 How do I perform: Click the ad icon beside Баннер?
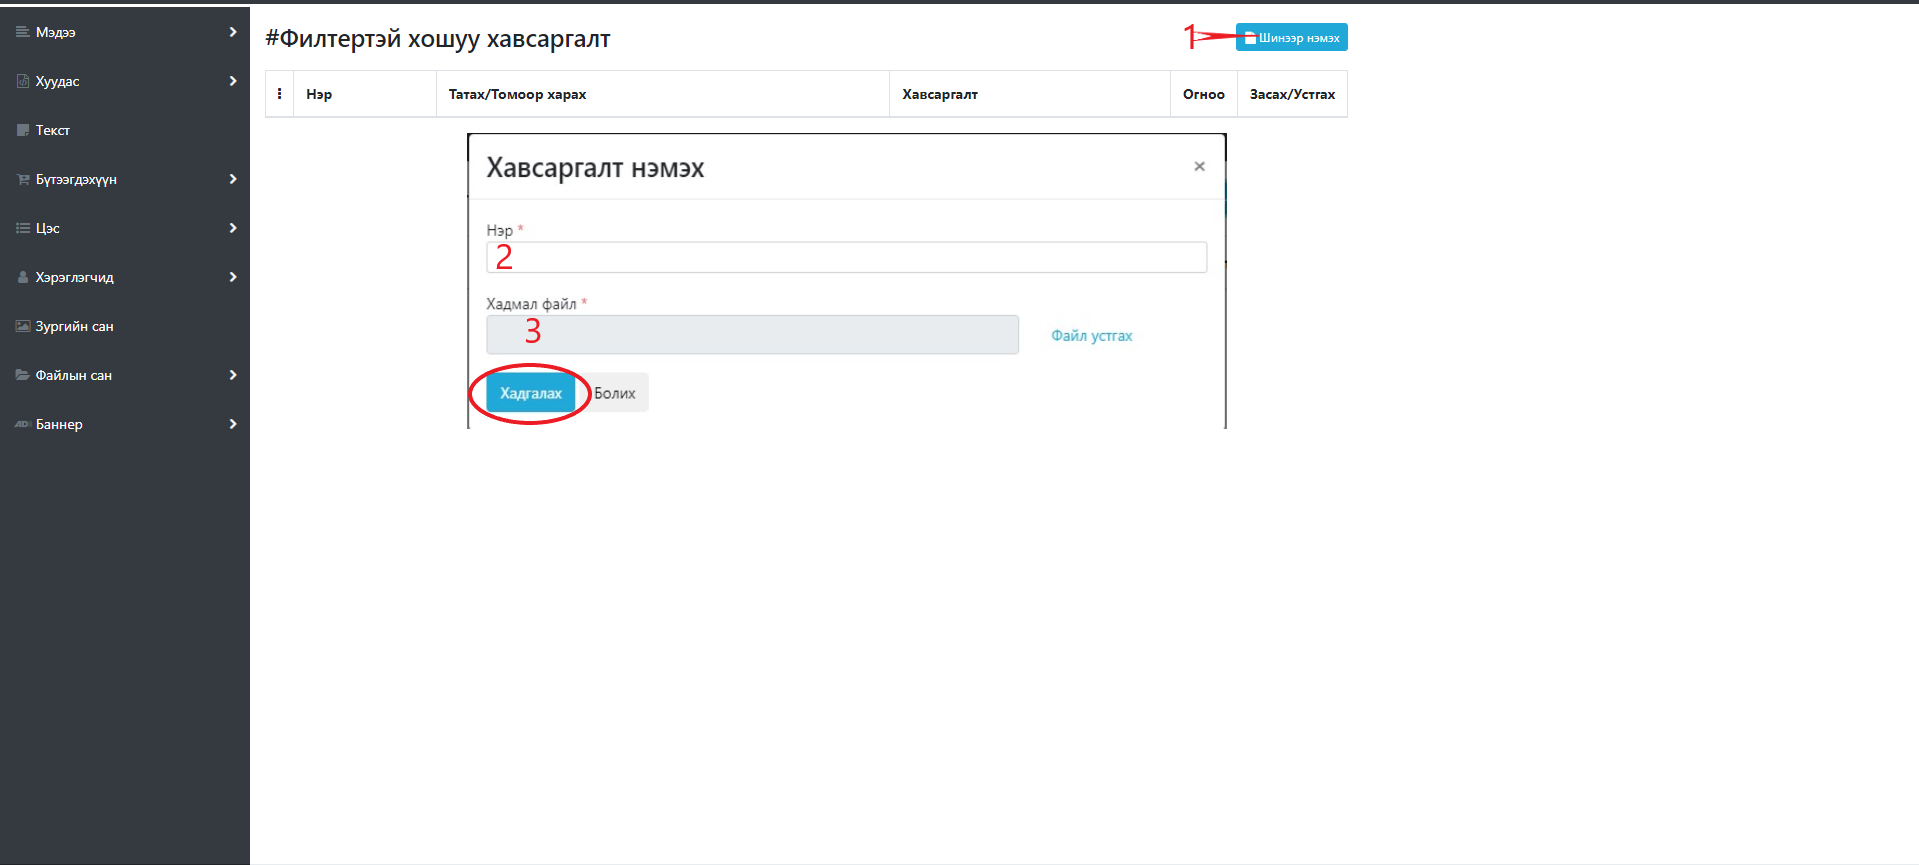coord(22,424)
